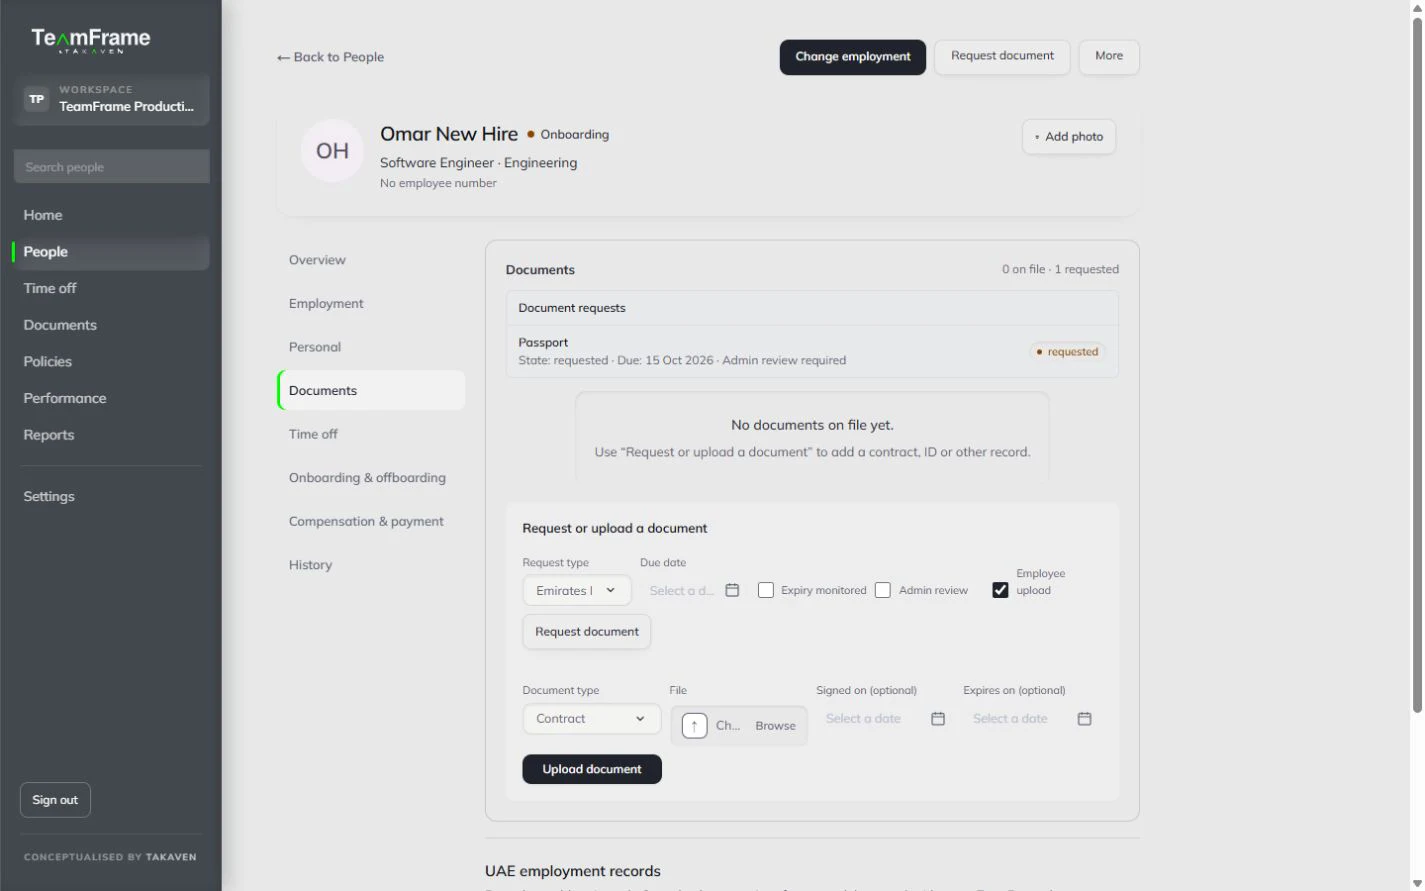The height and width of the screenshot is (891, 1425).
Task: Open People in the sidebar
Action: [x=111, y=252]
